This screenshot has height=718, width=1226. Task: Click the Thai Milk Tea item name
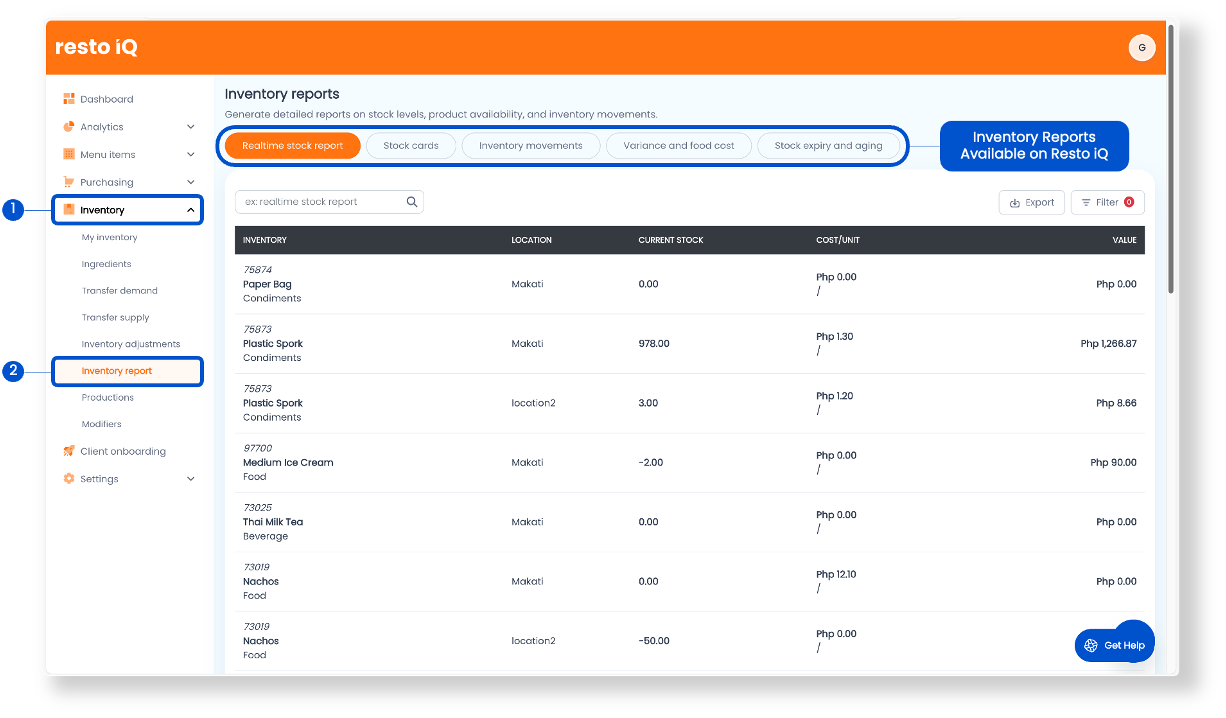pos(273,522)
